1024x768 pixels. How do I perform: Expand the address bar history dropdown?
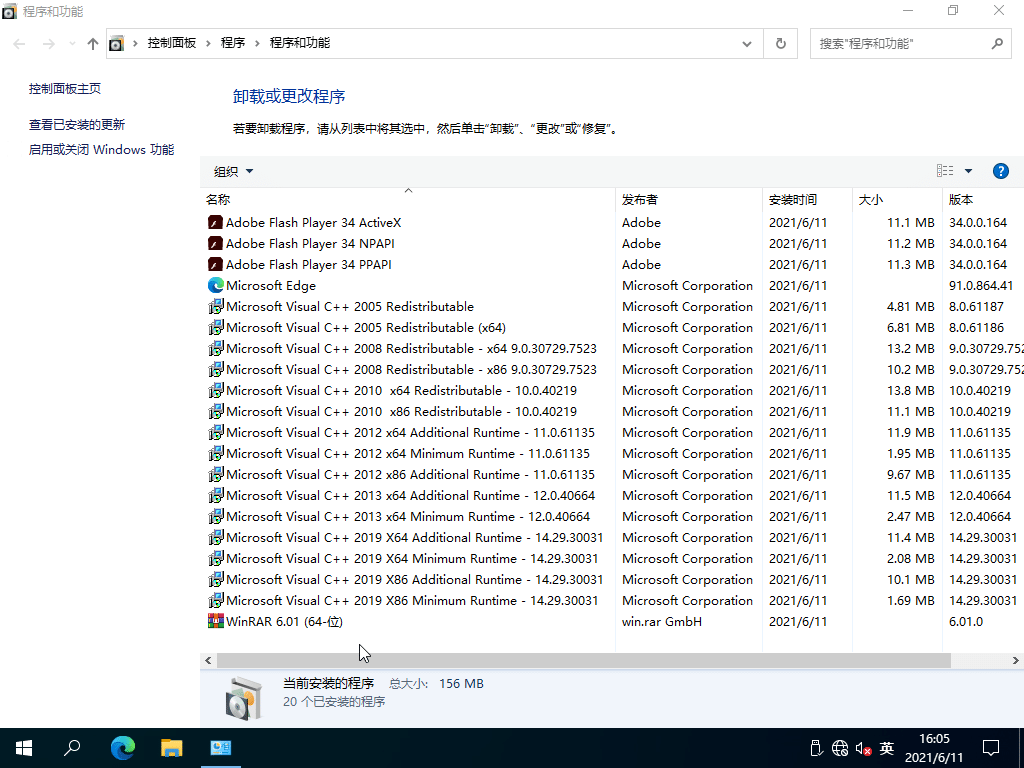click(x=746, y=44)
